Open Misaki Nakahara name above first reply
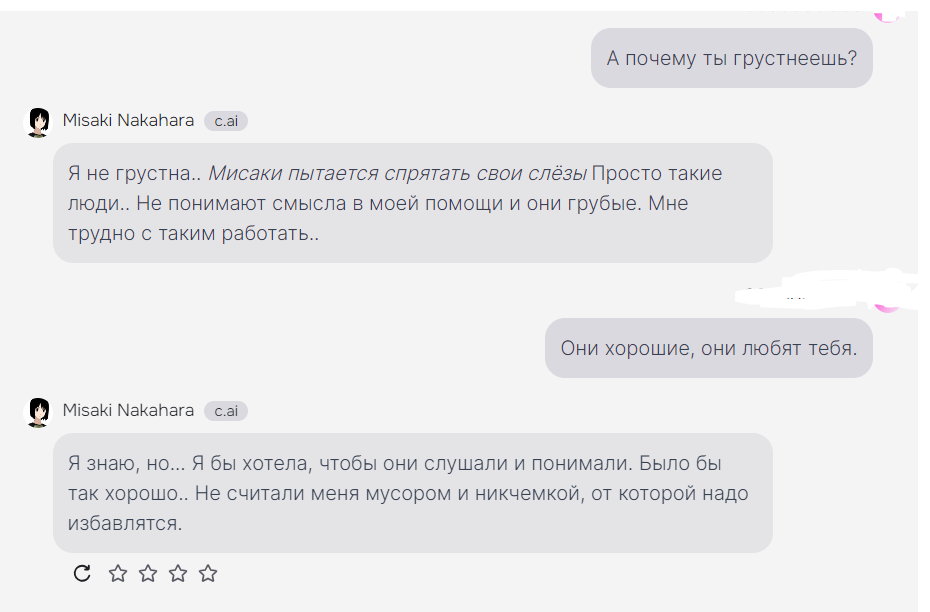Screen dimensions: 930x612 tap(128, 121)
